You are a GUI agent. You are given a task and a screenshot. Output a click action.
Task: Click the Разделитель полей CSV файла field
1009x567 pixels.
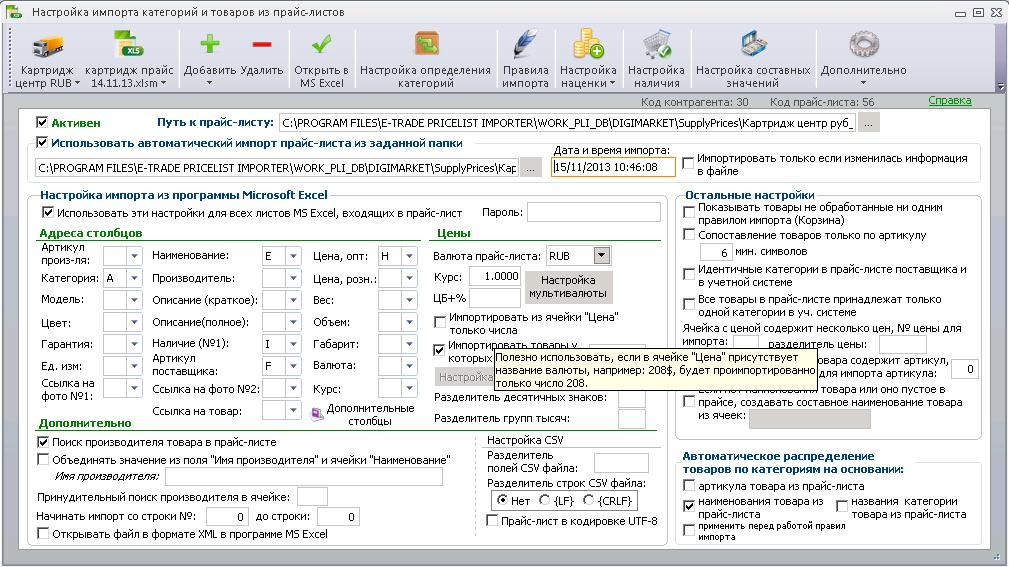[620, 462]
